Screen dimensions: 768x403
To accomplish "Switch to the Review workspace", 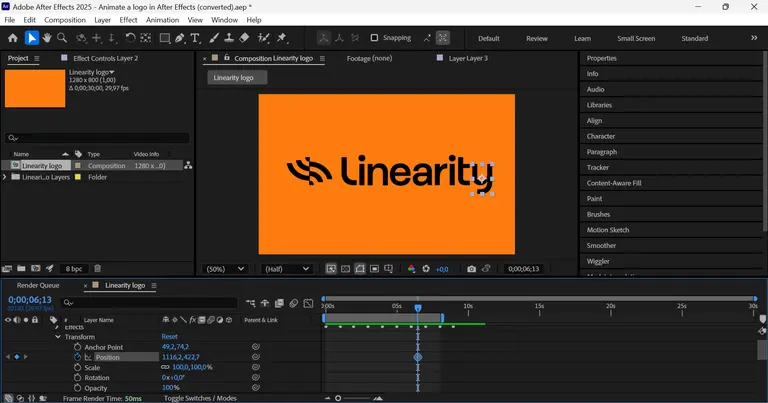I will [537, 38].
